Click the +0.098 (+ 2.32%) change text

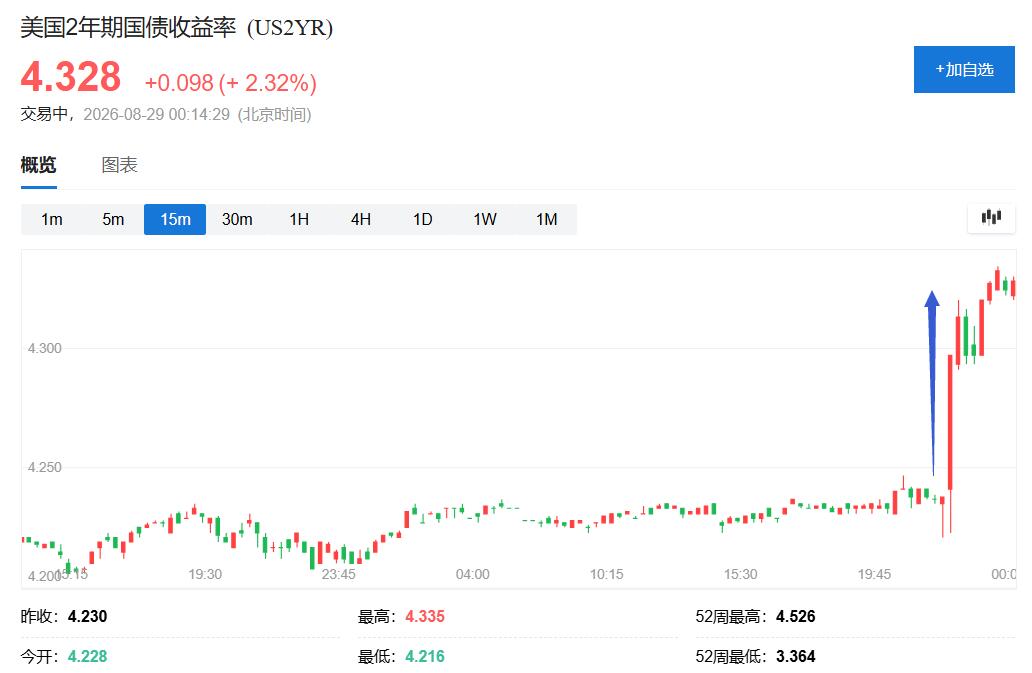point(231,83)
